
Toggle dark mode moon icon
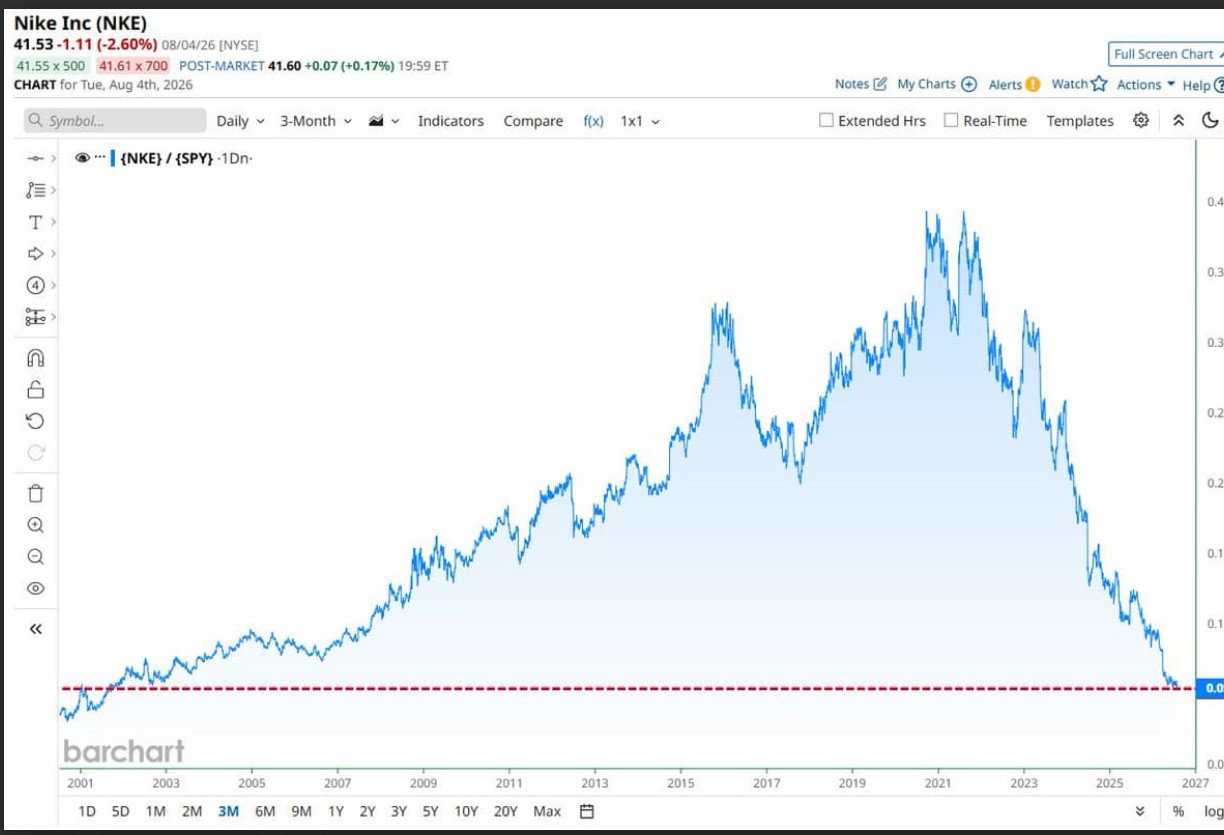[1210, 121]
